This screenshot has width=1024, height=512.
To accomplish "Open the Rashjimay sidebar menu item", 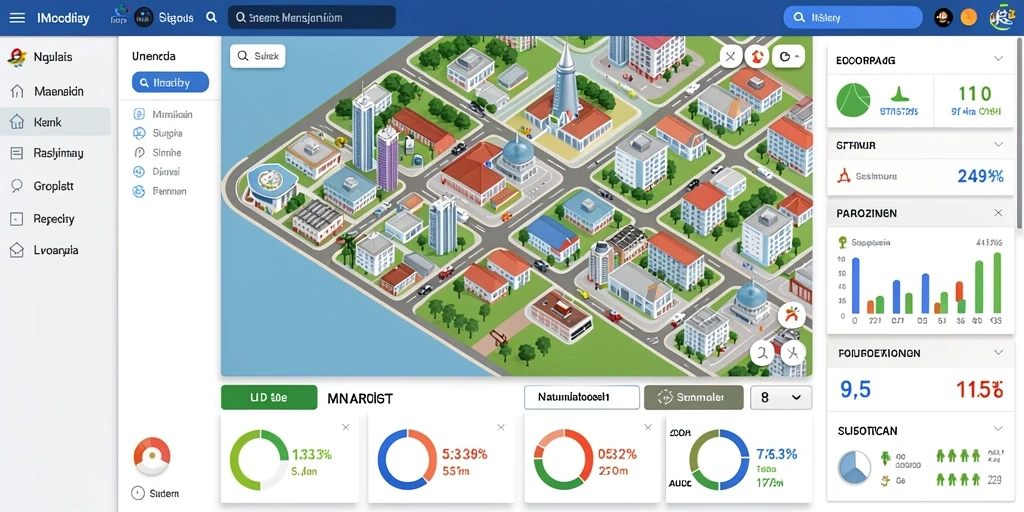I will tap(56, 153).
